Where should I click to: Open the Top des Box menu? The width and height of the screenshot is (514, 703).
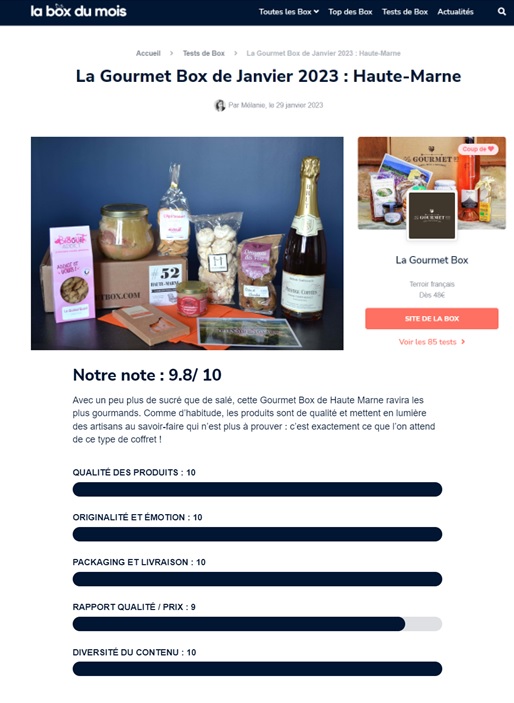pyautogui.click(x=350, y=12)
